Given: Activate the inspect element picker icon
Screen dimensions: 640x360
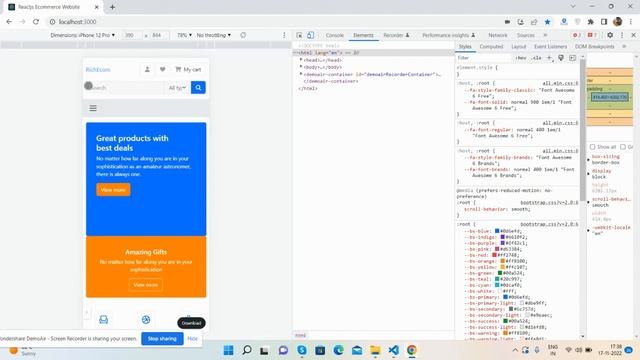Looking at the screenshot, I should click(x=299, y=35).
